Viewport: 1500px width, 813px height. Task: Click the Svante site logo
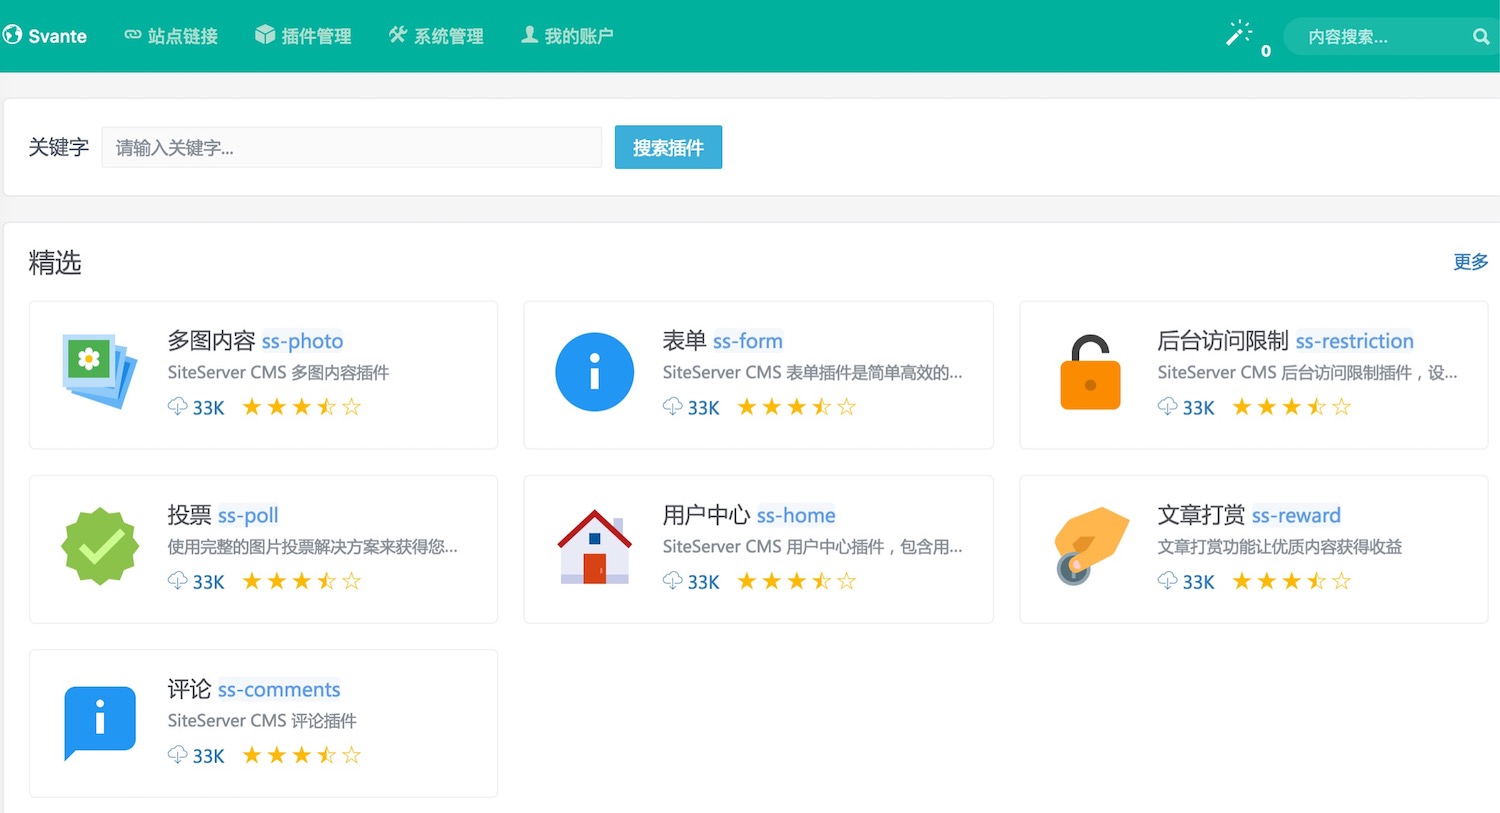click(45, 36)
